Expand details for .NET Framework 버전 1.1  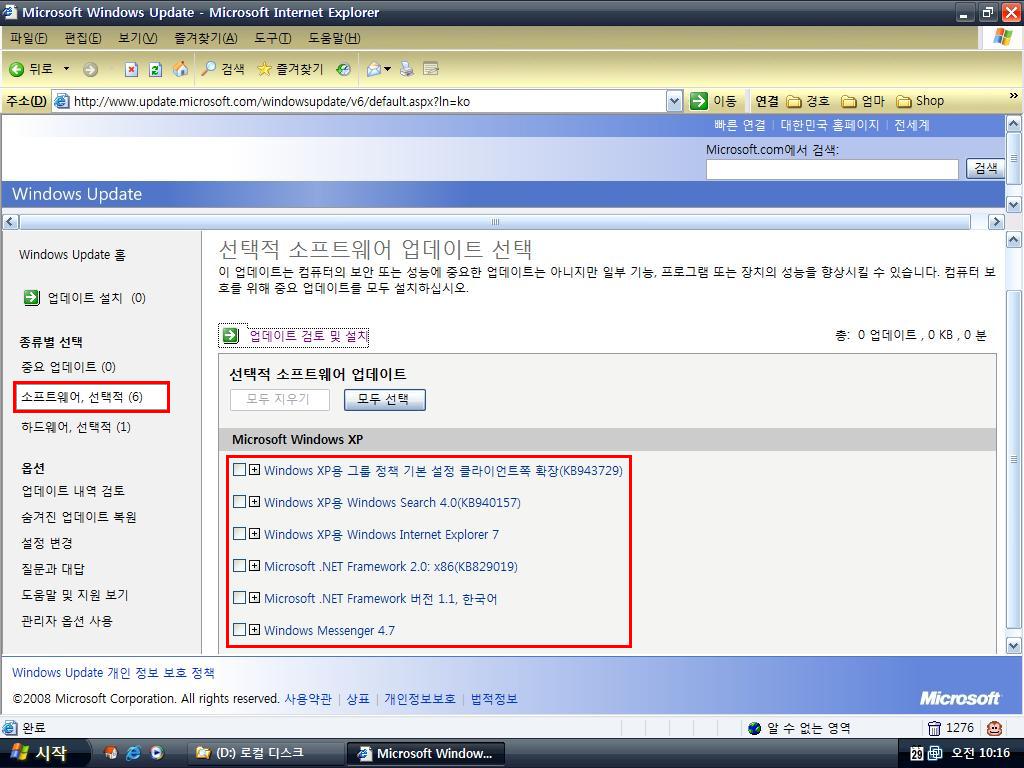pyautogui.click(x=255, y=598)
